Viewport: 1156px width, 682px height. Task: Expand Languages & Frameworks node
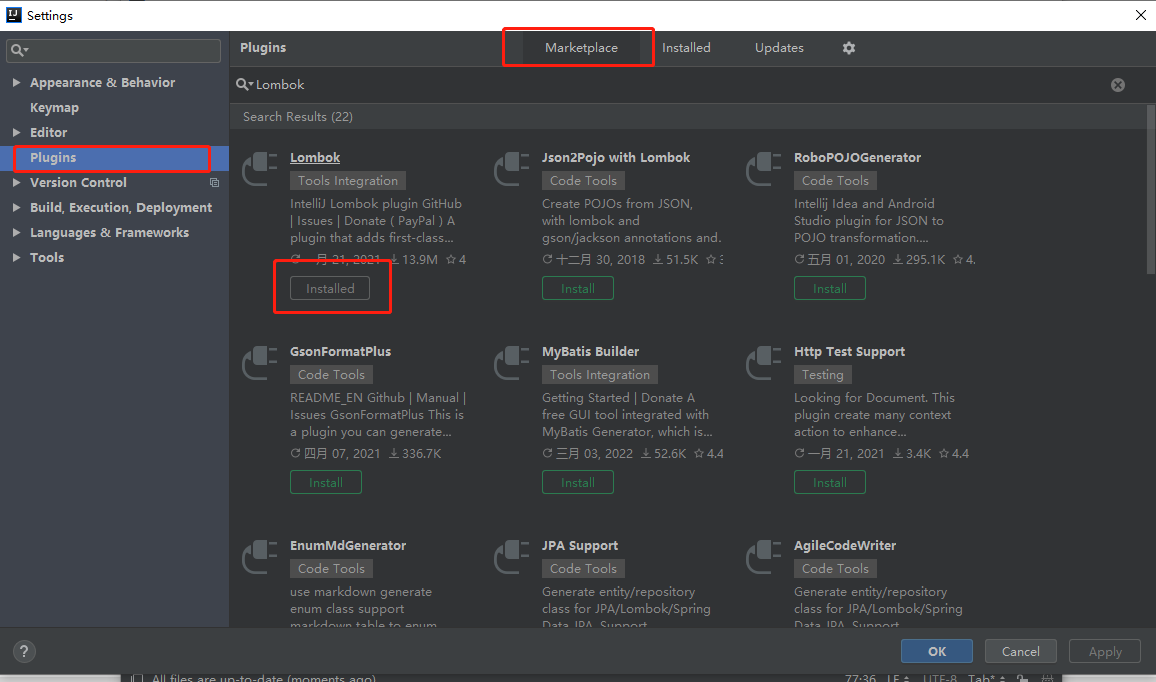pos(16,233)
